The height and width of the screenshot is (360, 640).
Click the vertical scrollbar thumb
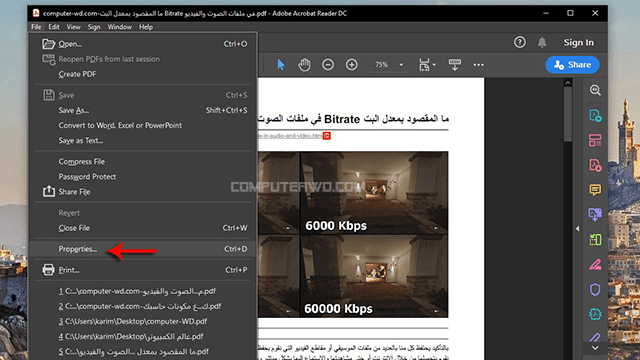click(x=567, y=114)
